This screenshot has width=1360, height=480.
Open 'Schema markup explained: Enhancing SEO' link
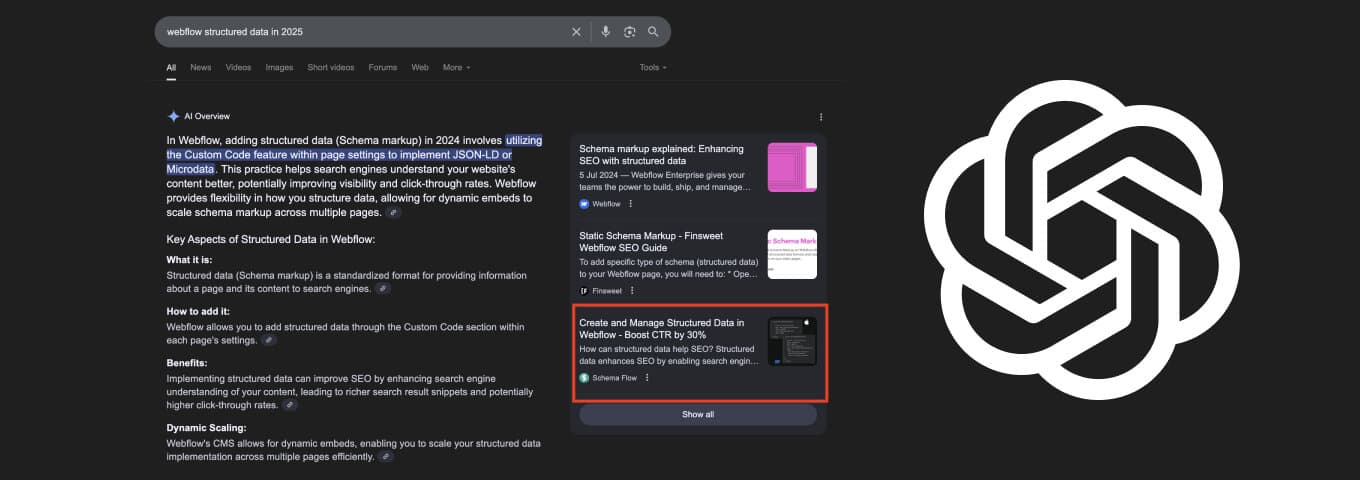pyautogui.click(x=662, y=155)
